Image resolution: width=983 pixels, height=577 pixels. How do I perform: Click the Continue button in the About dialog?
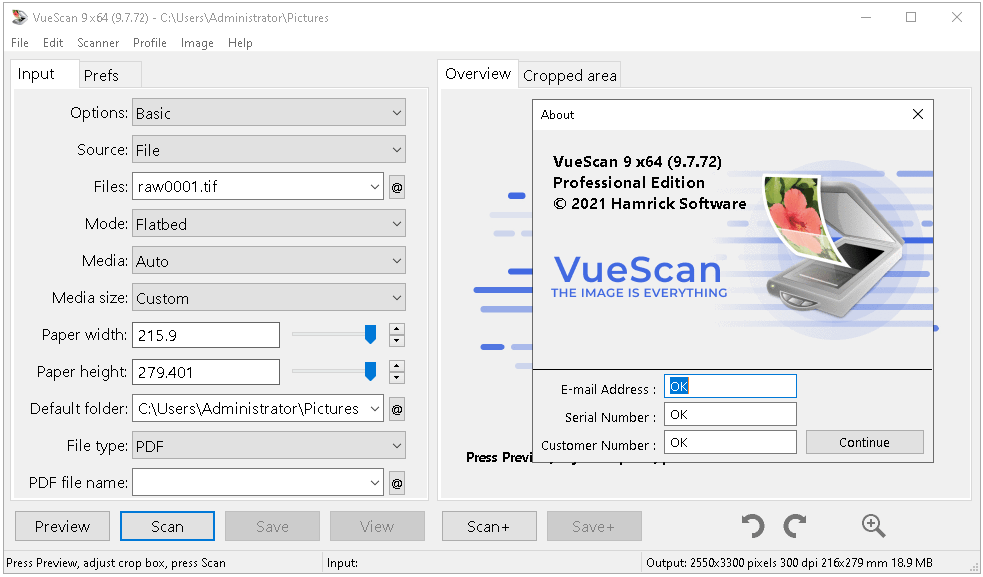click(x=865, y=442)
